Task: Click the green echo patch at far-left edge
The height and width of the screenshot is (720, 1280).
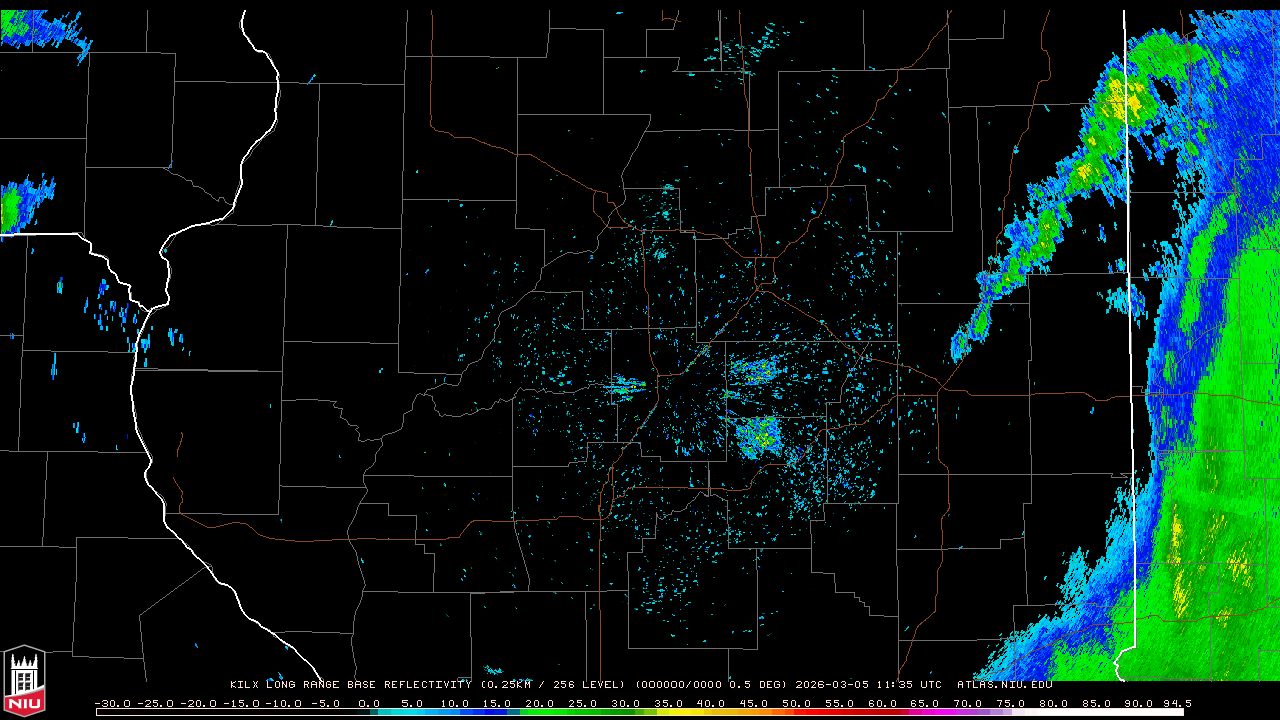Action: (14, 208)
